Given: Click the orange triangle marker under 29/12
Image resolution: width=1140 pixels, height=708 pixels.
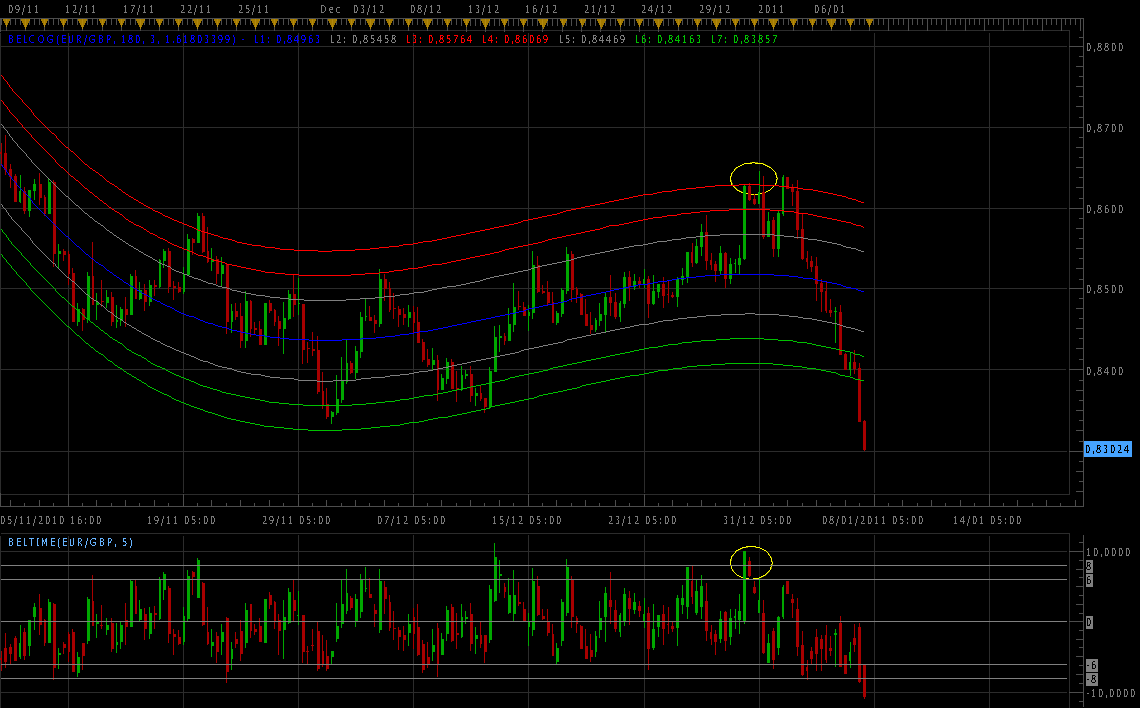Looking at the screenshot, I should 716,24.
